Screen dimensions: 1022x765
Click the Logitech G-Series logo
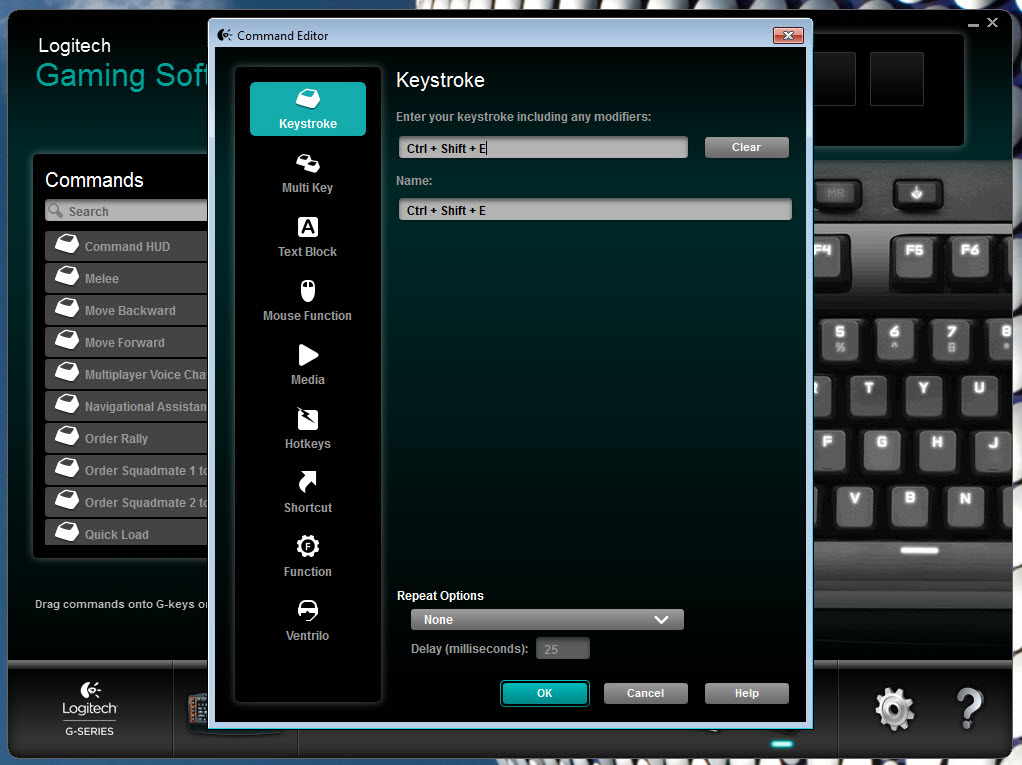point(89,708)
